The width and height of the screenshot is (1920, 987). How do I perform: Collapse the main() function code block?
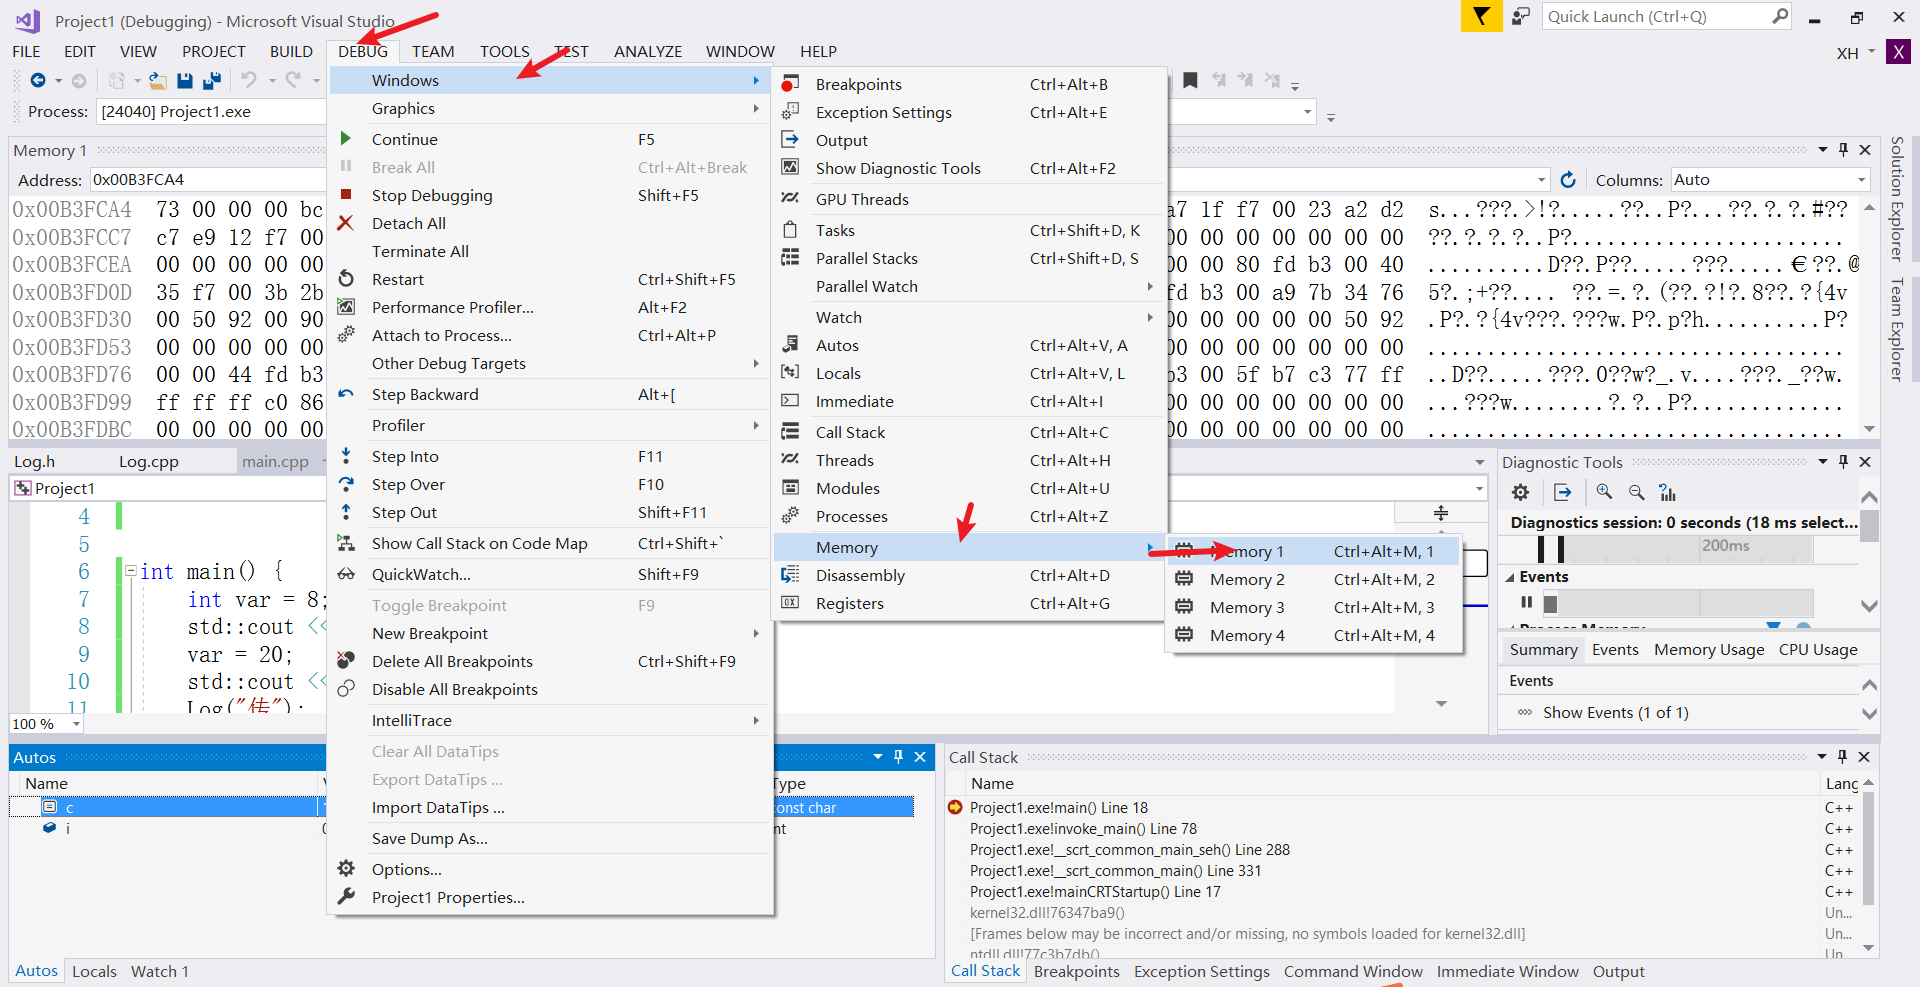[x=130, y=571]
